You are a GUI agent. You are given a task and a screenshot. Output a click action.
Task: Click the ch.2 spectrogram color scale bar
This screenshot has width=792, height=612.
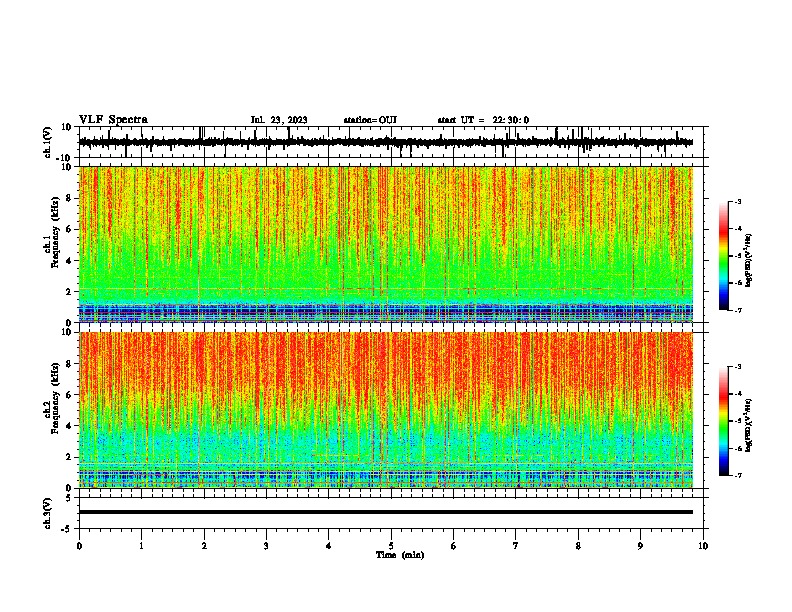pyautogui.click(x=723, y=421)
